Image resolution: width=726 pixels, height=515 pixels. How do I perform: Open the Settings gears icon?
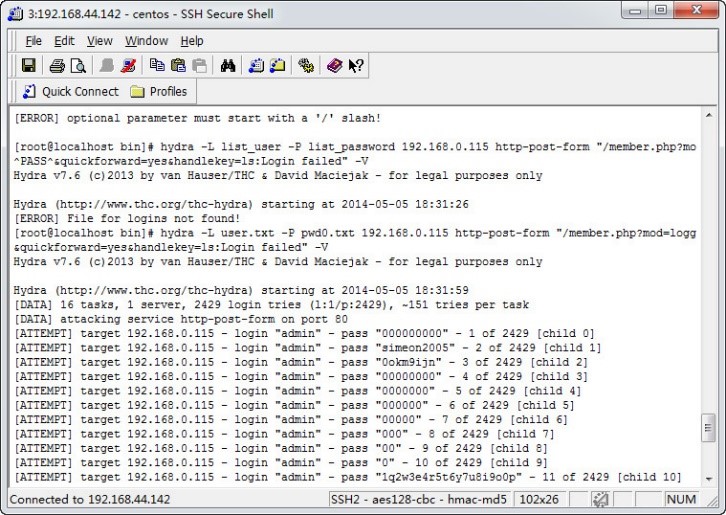(x=306, y=65)
